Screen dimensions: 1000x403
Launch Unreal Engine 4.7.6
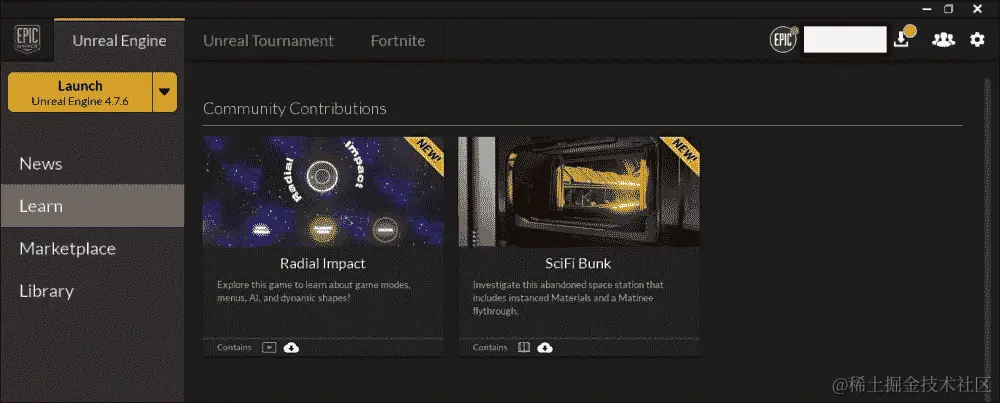click(80, 92)
